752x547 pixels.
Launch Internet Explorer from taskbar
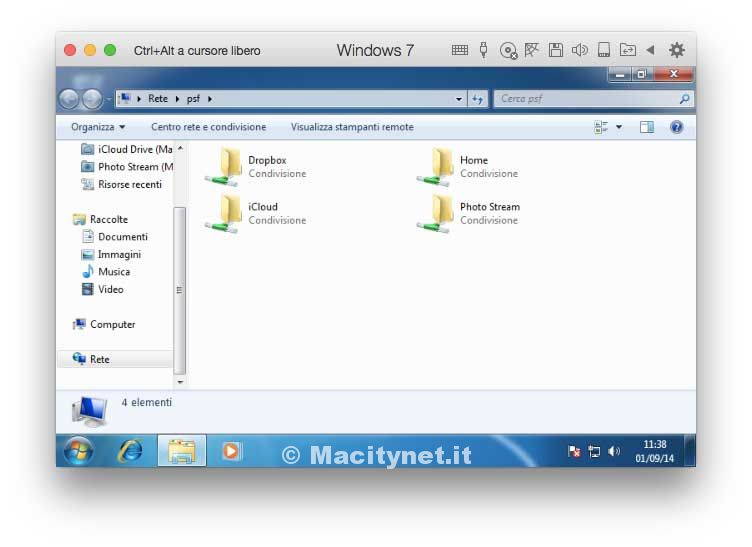click(x=130, y=451)
